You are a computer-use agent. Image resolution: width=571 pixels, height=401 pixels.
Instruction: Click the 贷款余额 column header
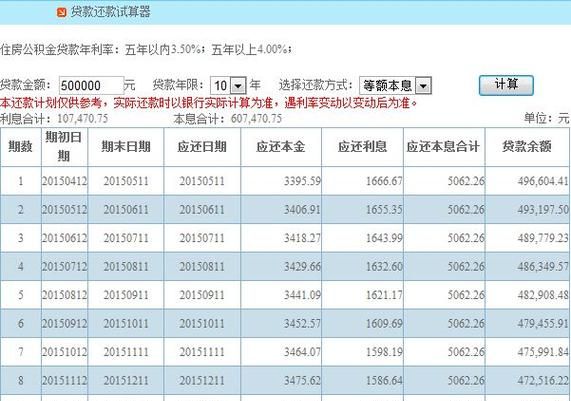pyautogui.click(x=527, y=147)
